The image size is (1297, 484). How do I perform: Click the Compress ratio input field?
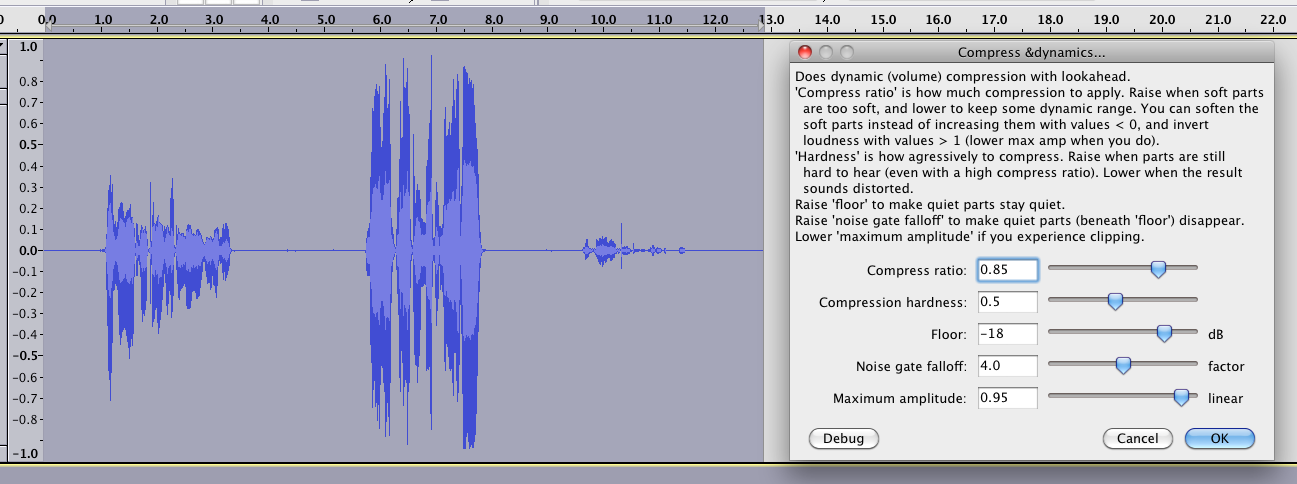coord(1007,270)
